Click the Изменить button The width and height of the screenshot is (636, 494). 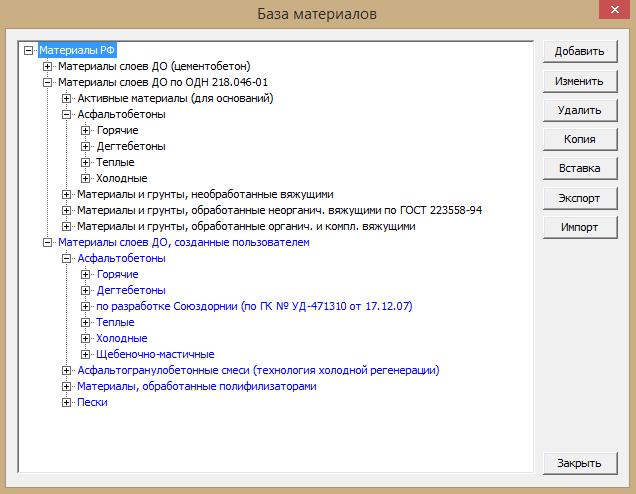click(x=580, y=81)
